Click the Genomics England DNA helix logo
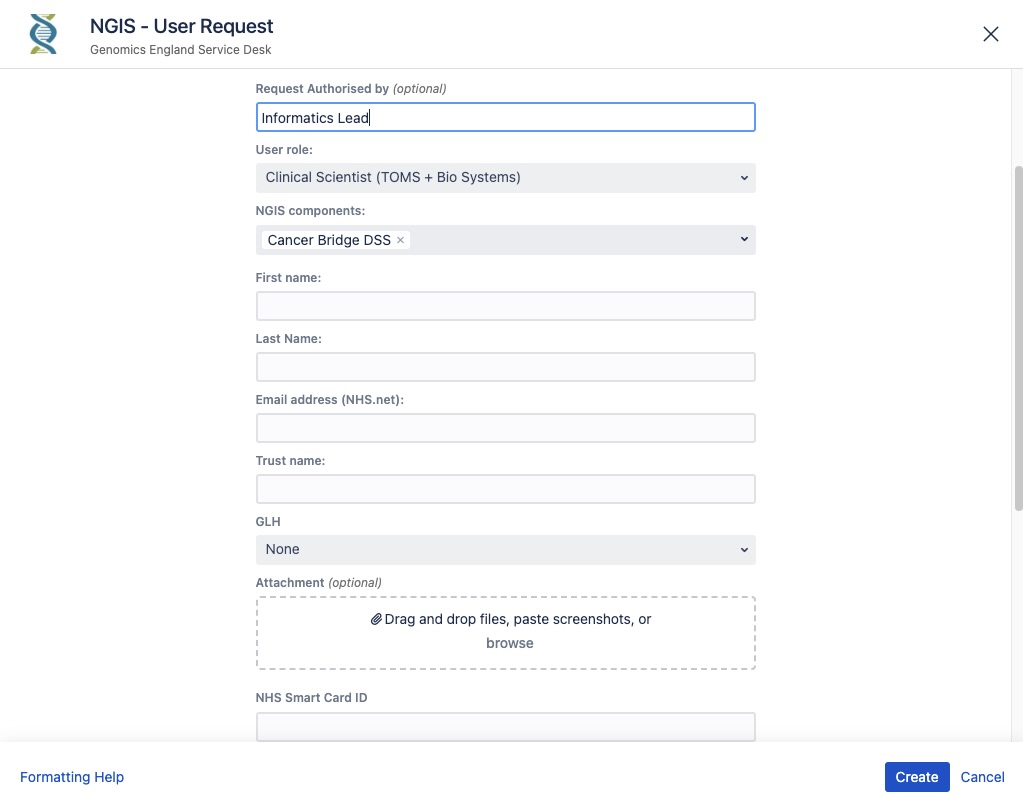 (43, 34)
